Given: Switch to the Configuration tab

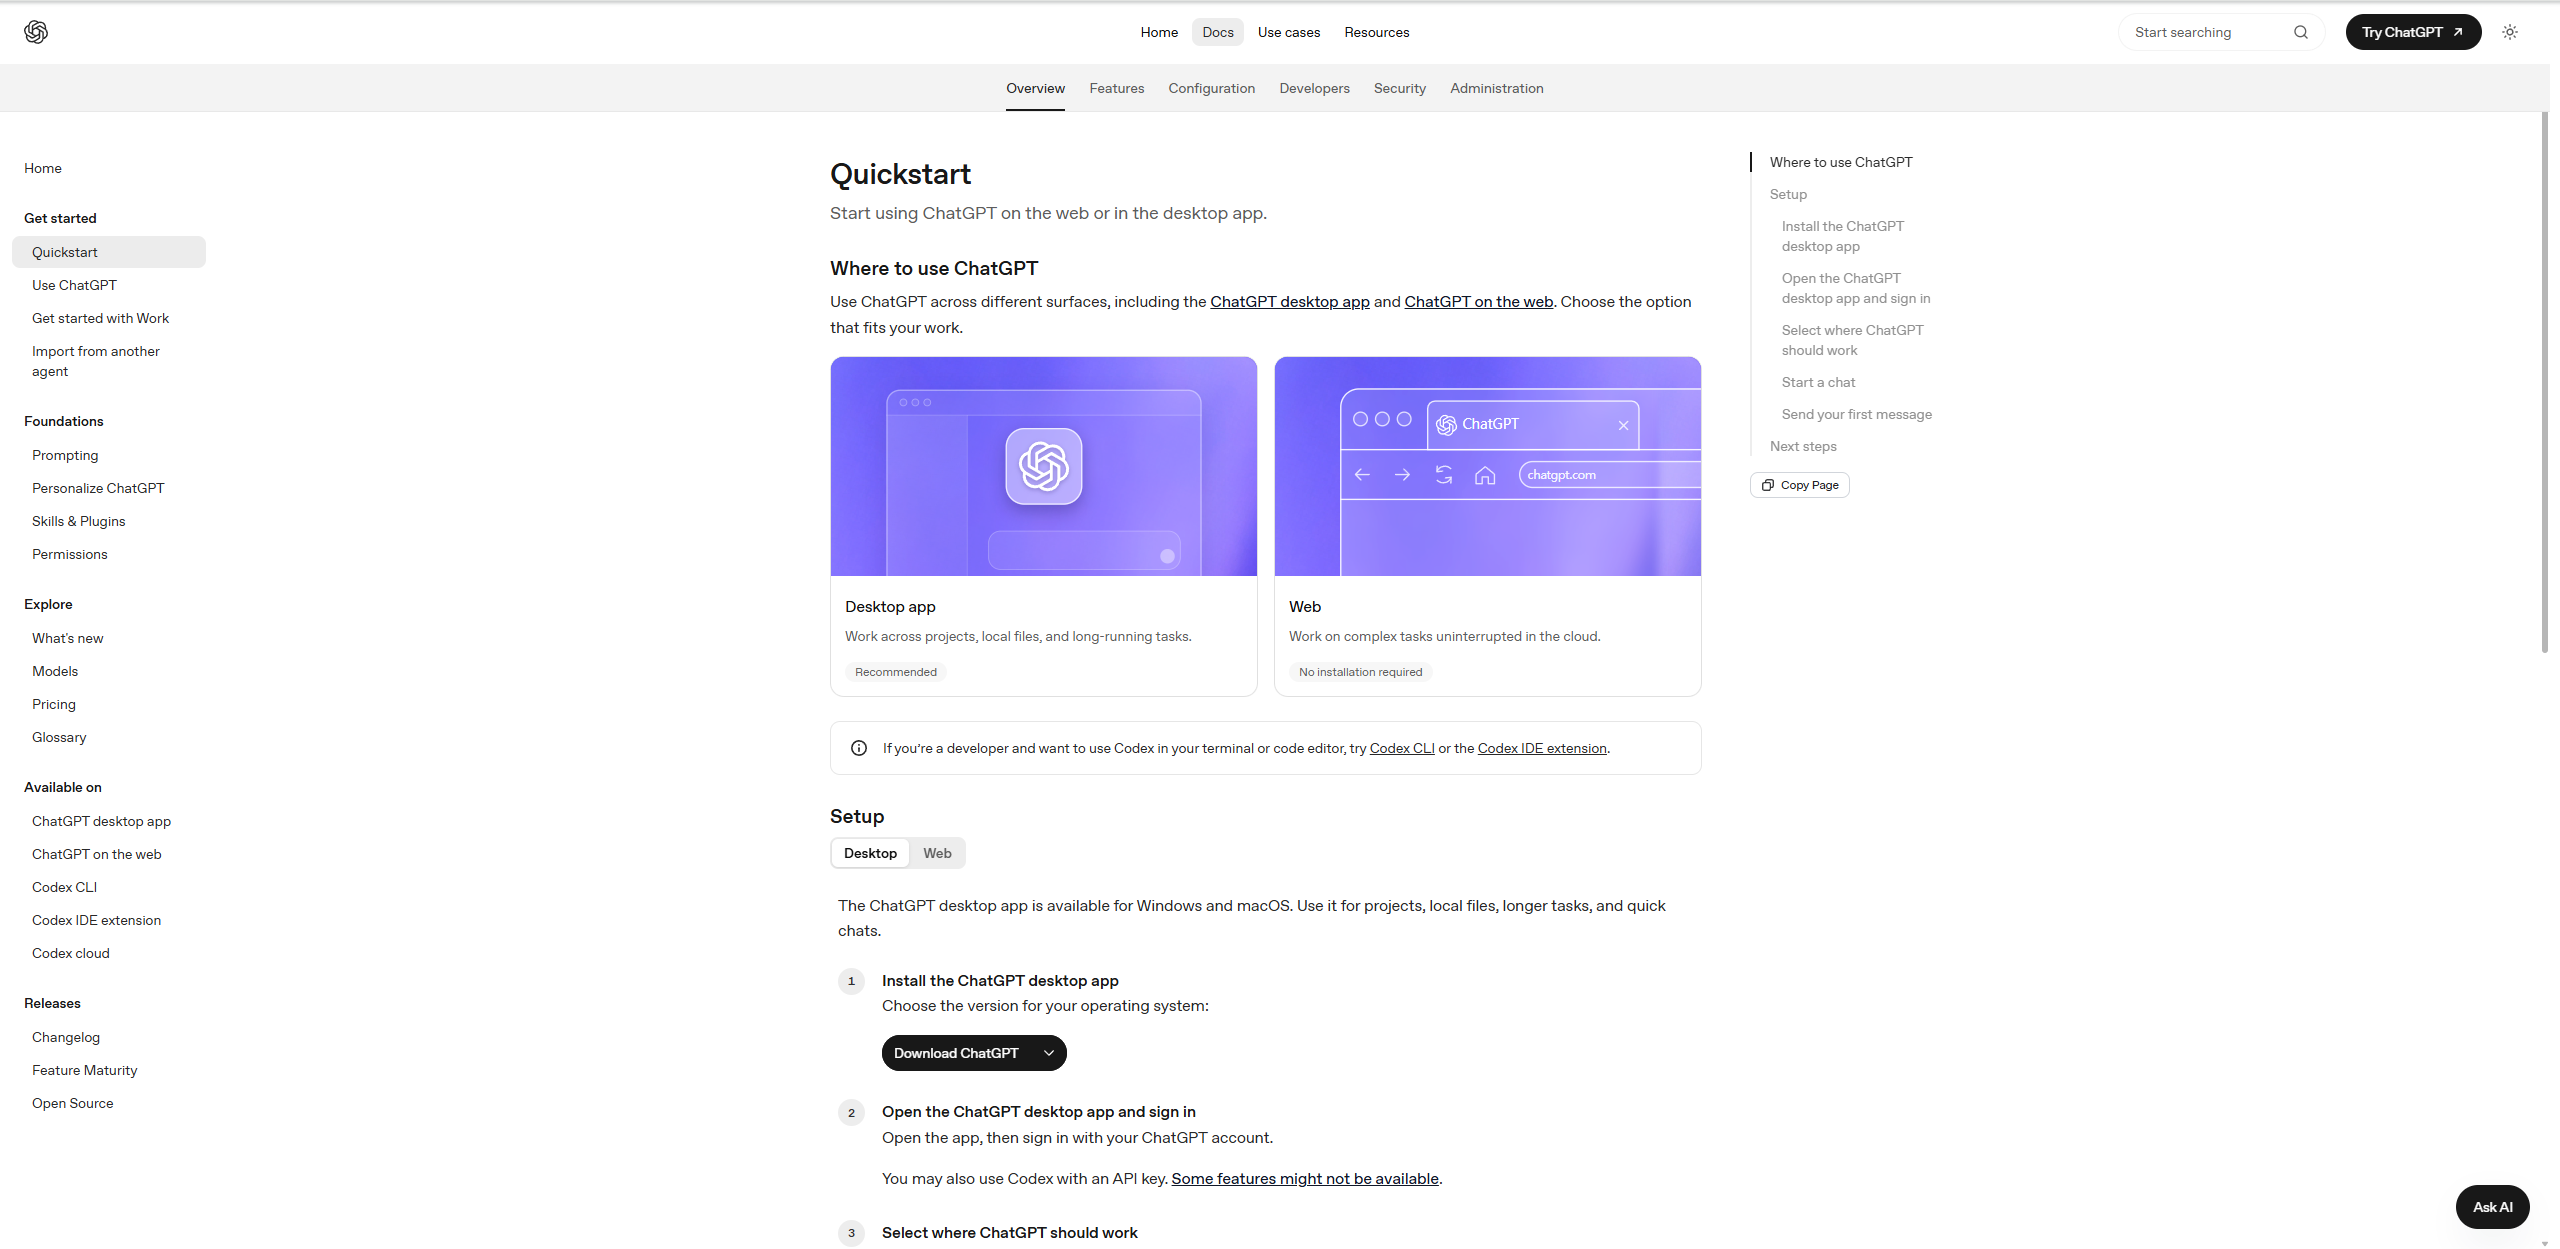Looking at the screenshot, I should 1211,88.
